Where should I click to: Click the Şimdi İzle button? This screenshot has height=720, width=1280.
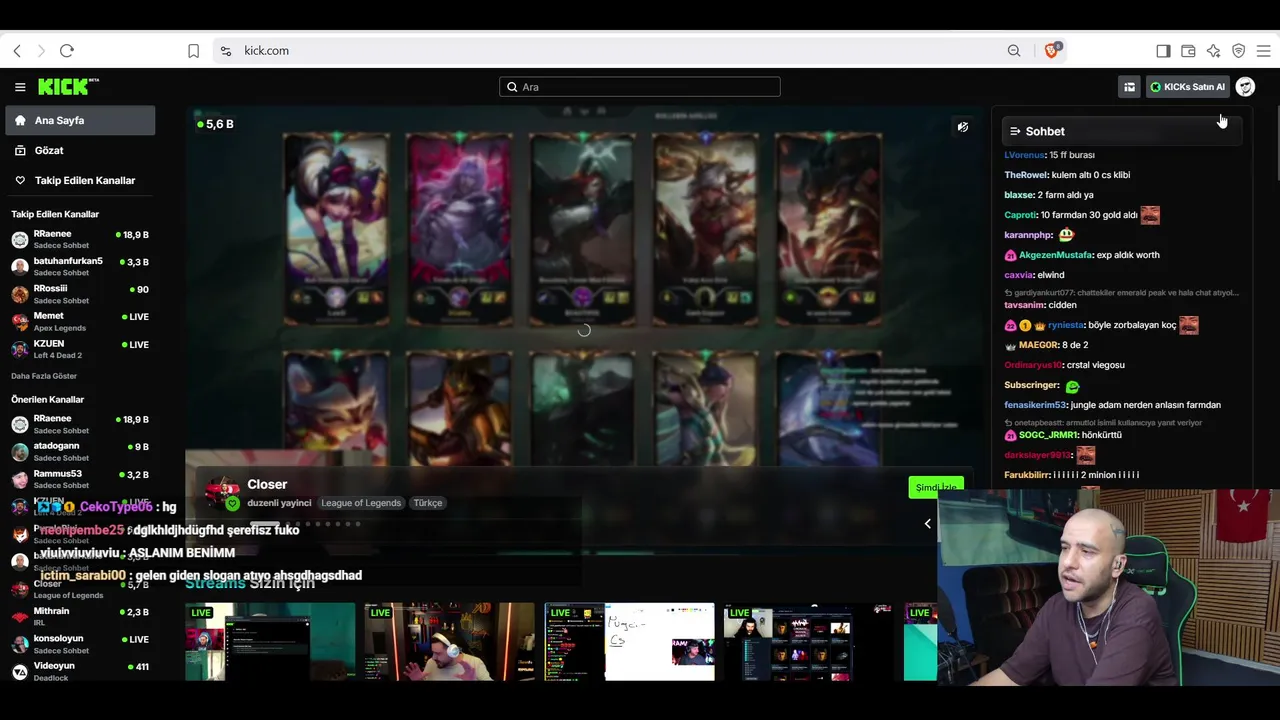tap(937, 487)
